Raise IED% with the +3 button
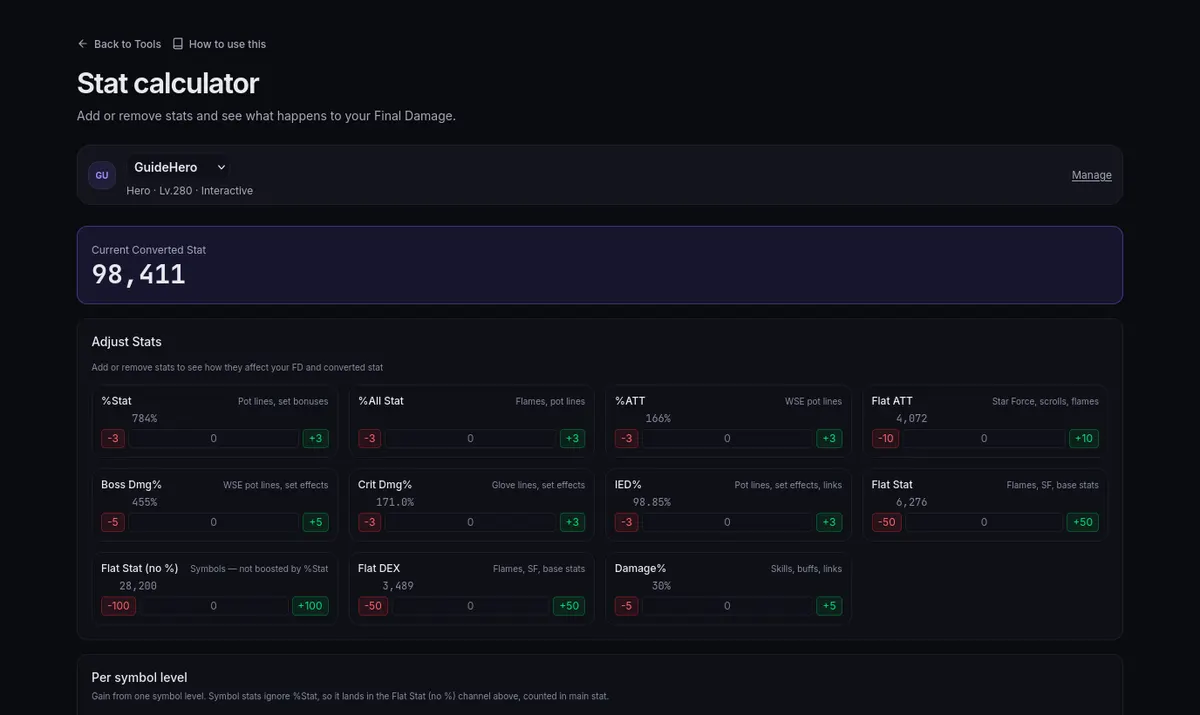The width and height of the screenshot is (1200, 715). (829, 522)
